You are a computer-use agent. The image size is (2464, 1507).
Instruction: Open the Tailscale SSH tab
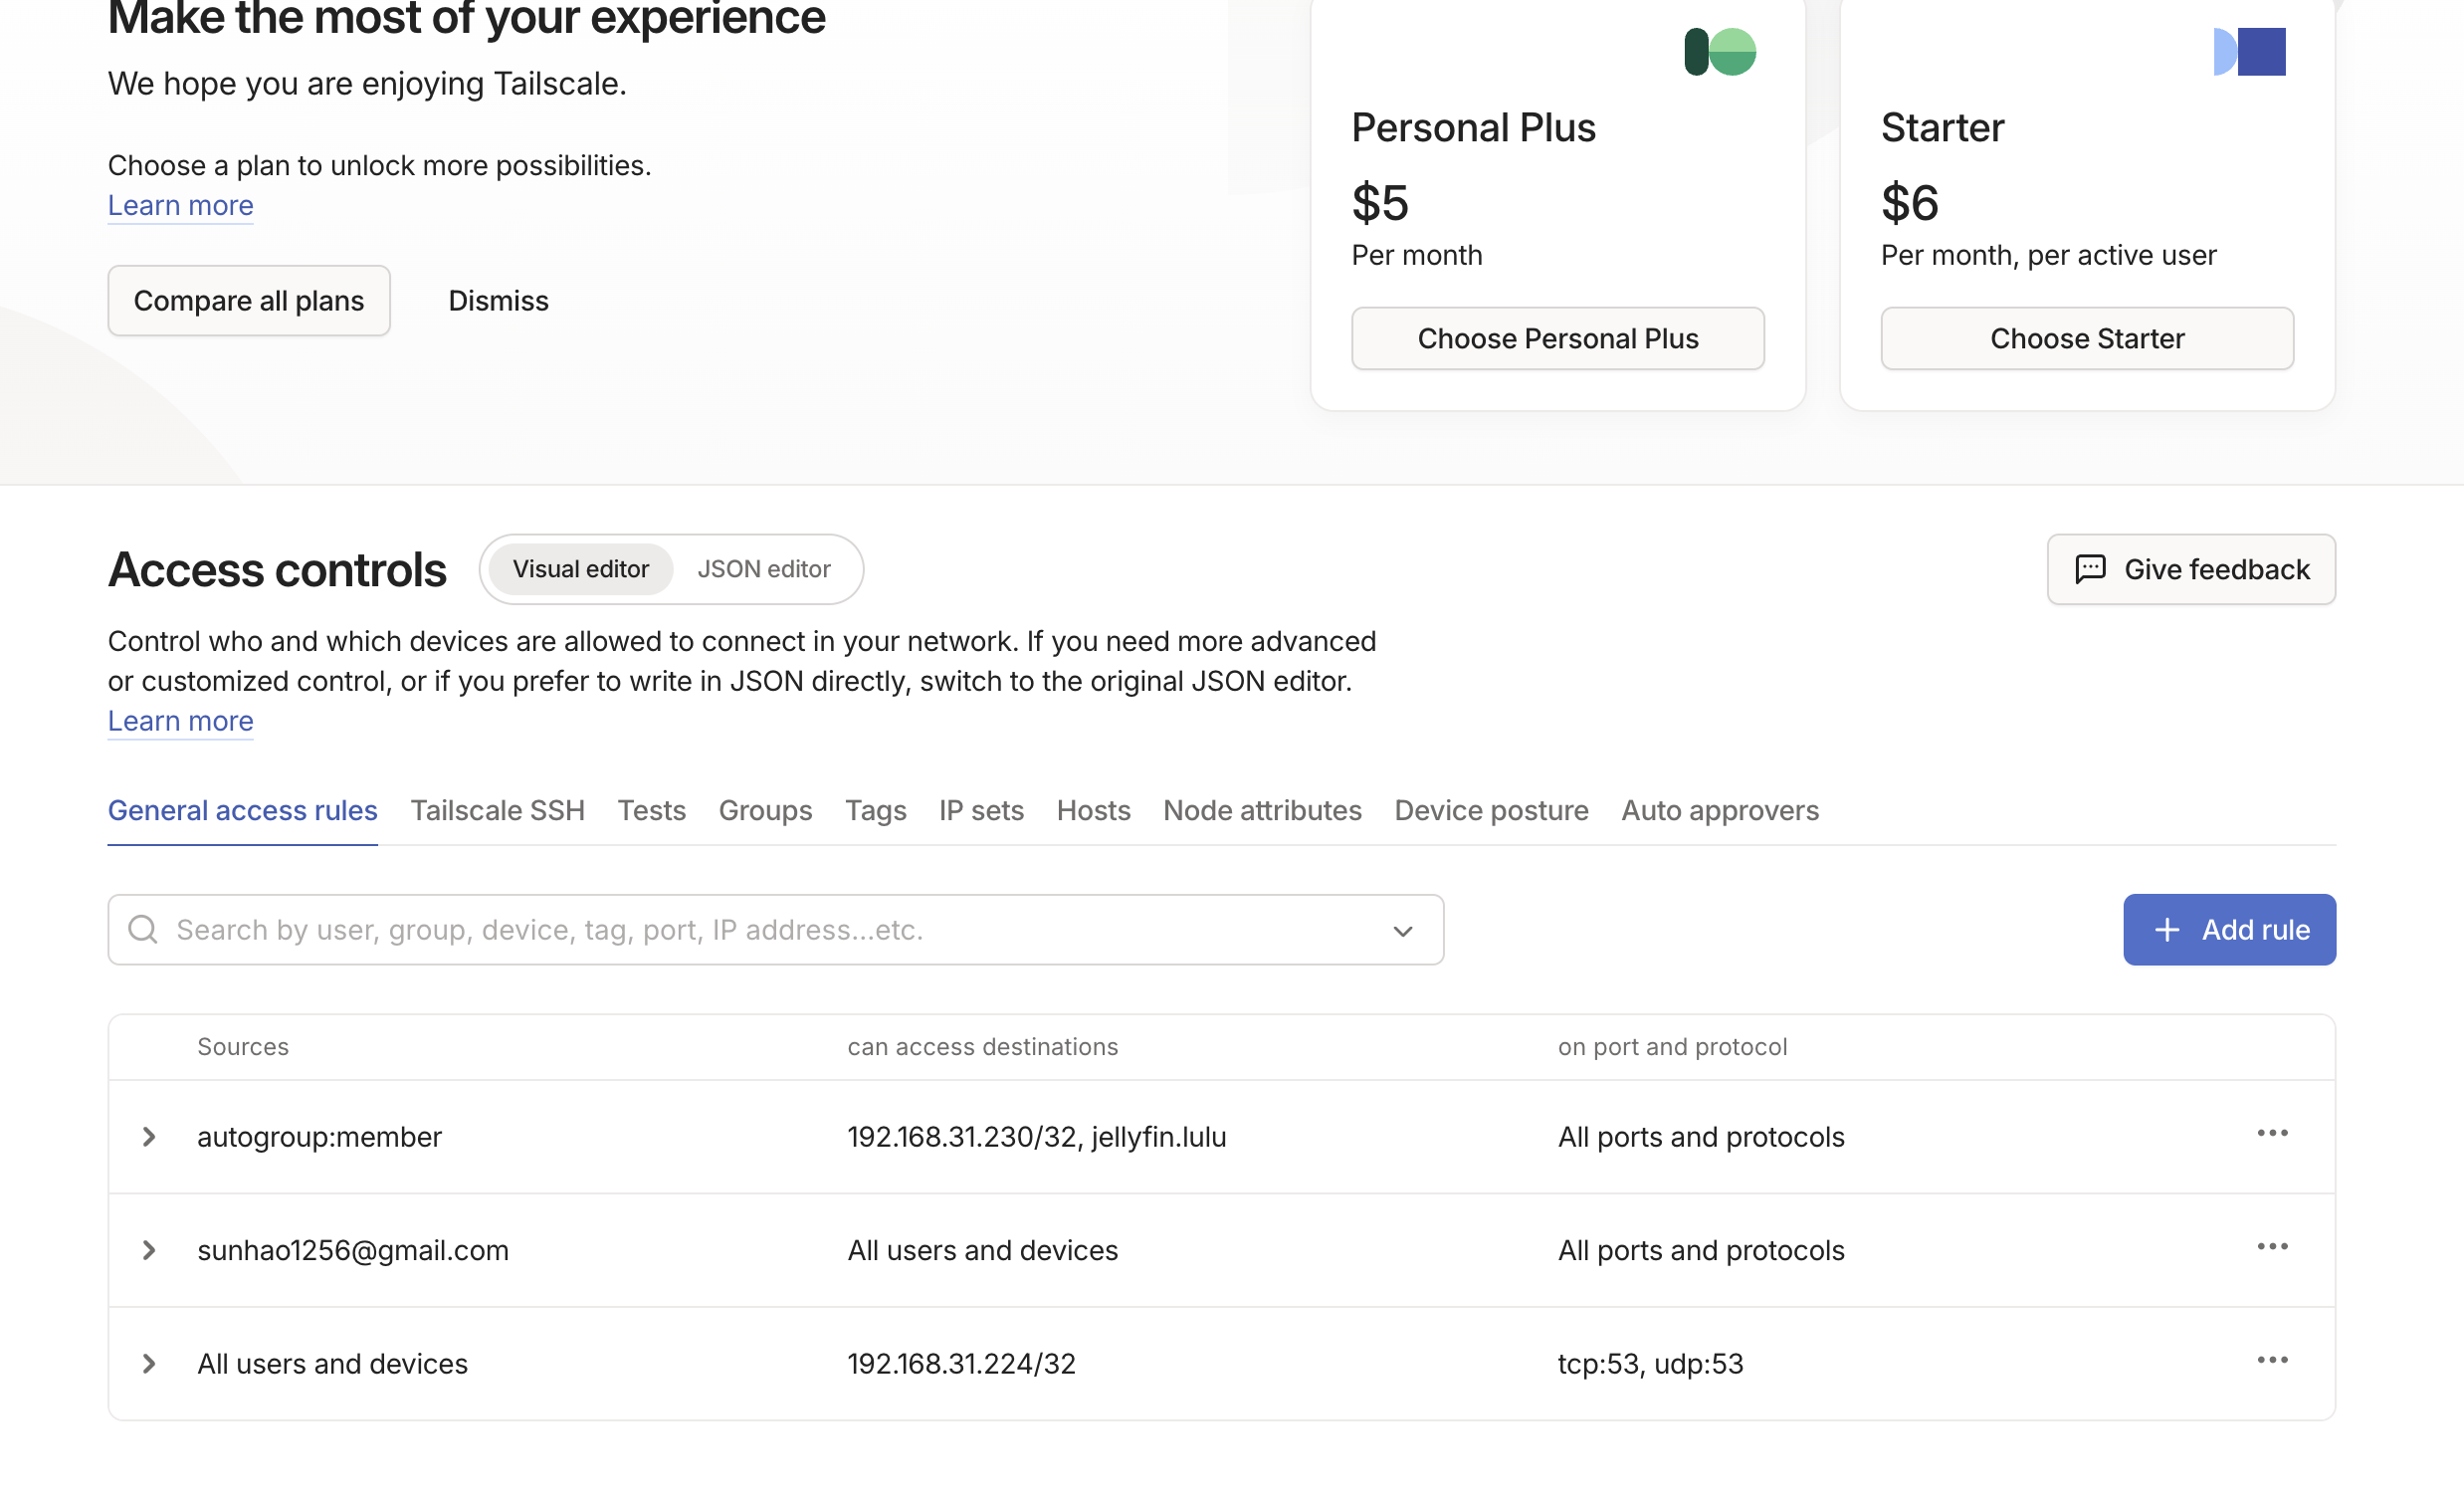click(498, 811)
